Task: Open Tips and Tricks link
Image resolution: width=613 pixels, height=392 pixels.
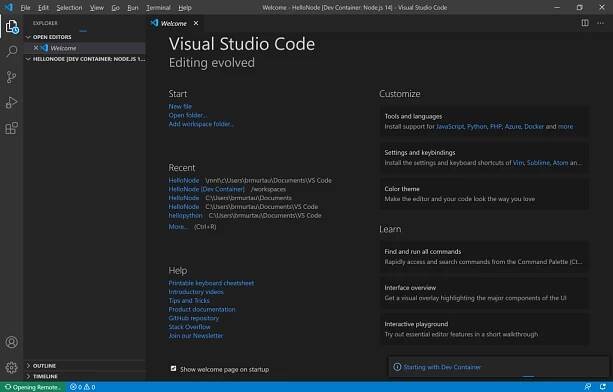Action: (189, 301)
